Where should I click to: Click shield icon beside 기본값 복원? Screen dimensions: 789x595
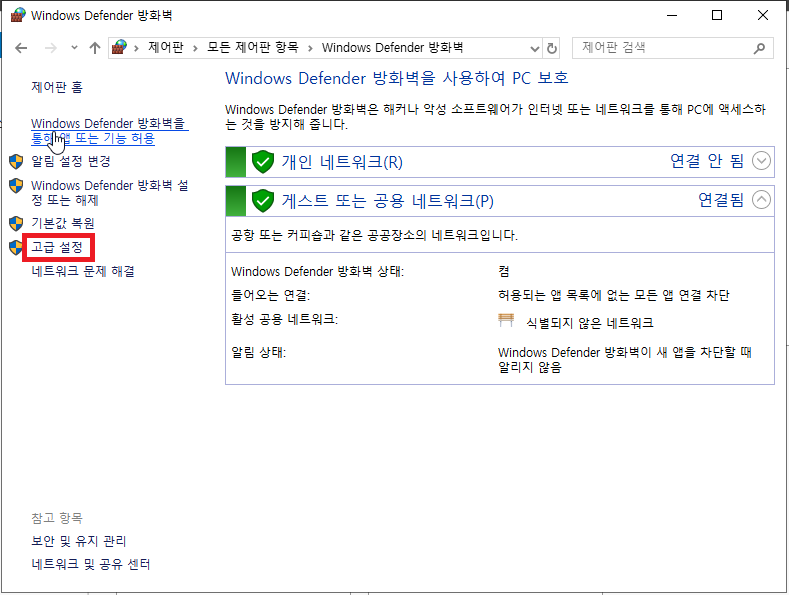click(x=16, y=223)
